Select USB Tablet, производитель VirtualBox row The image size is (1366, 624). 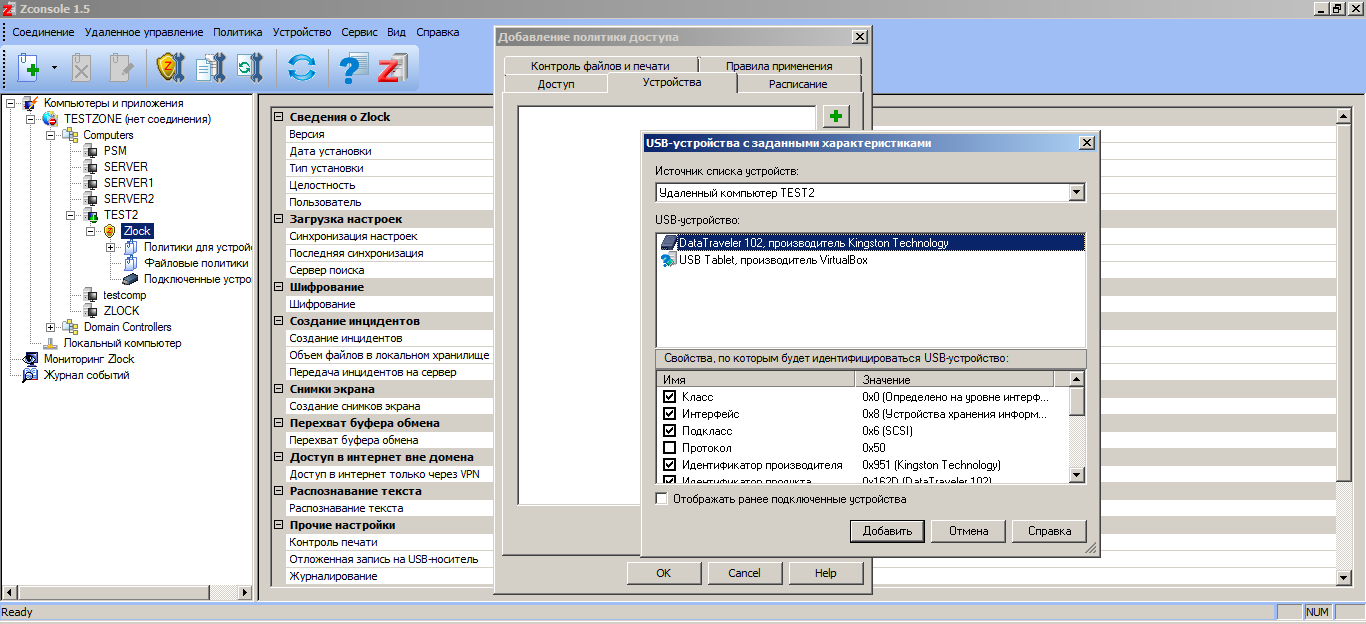tap(870, 260)
